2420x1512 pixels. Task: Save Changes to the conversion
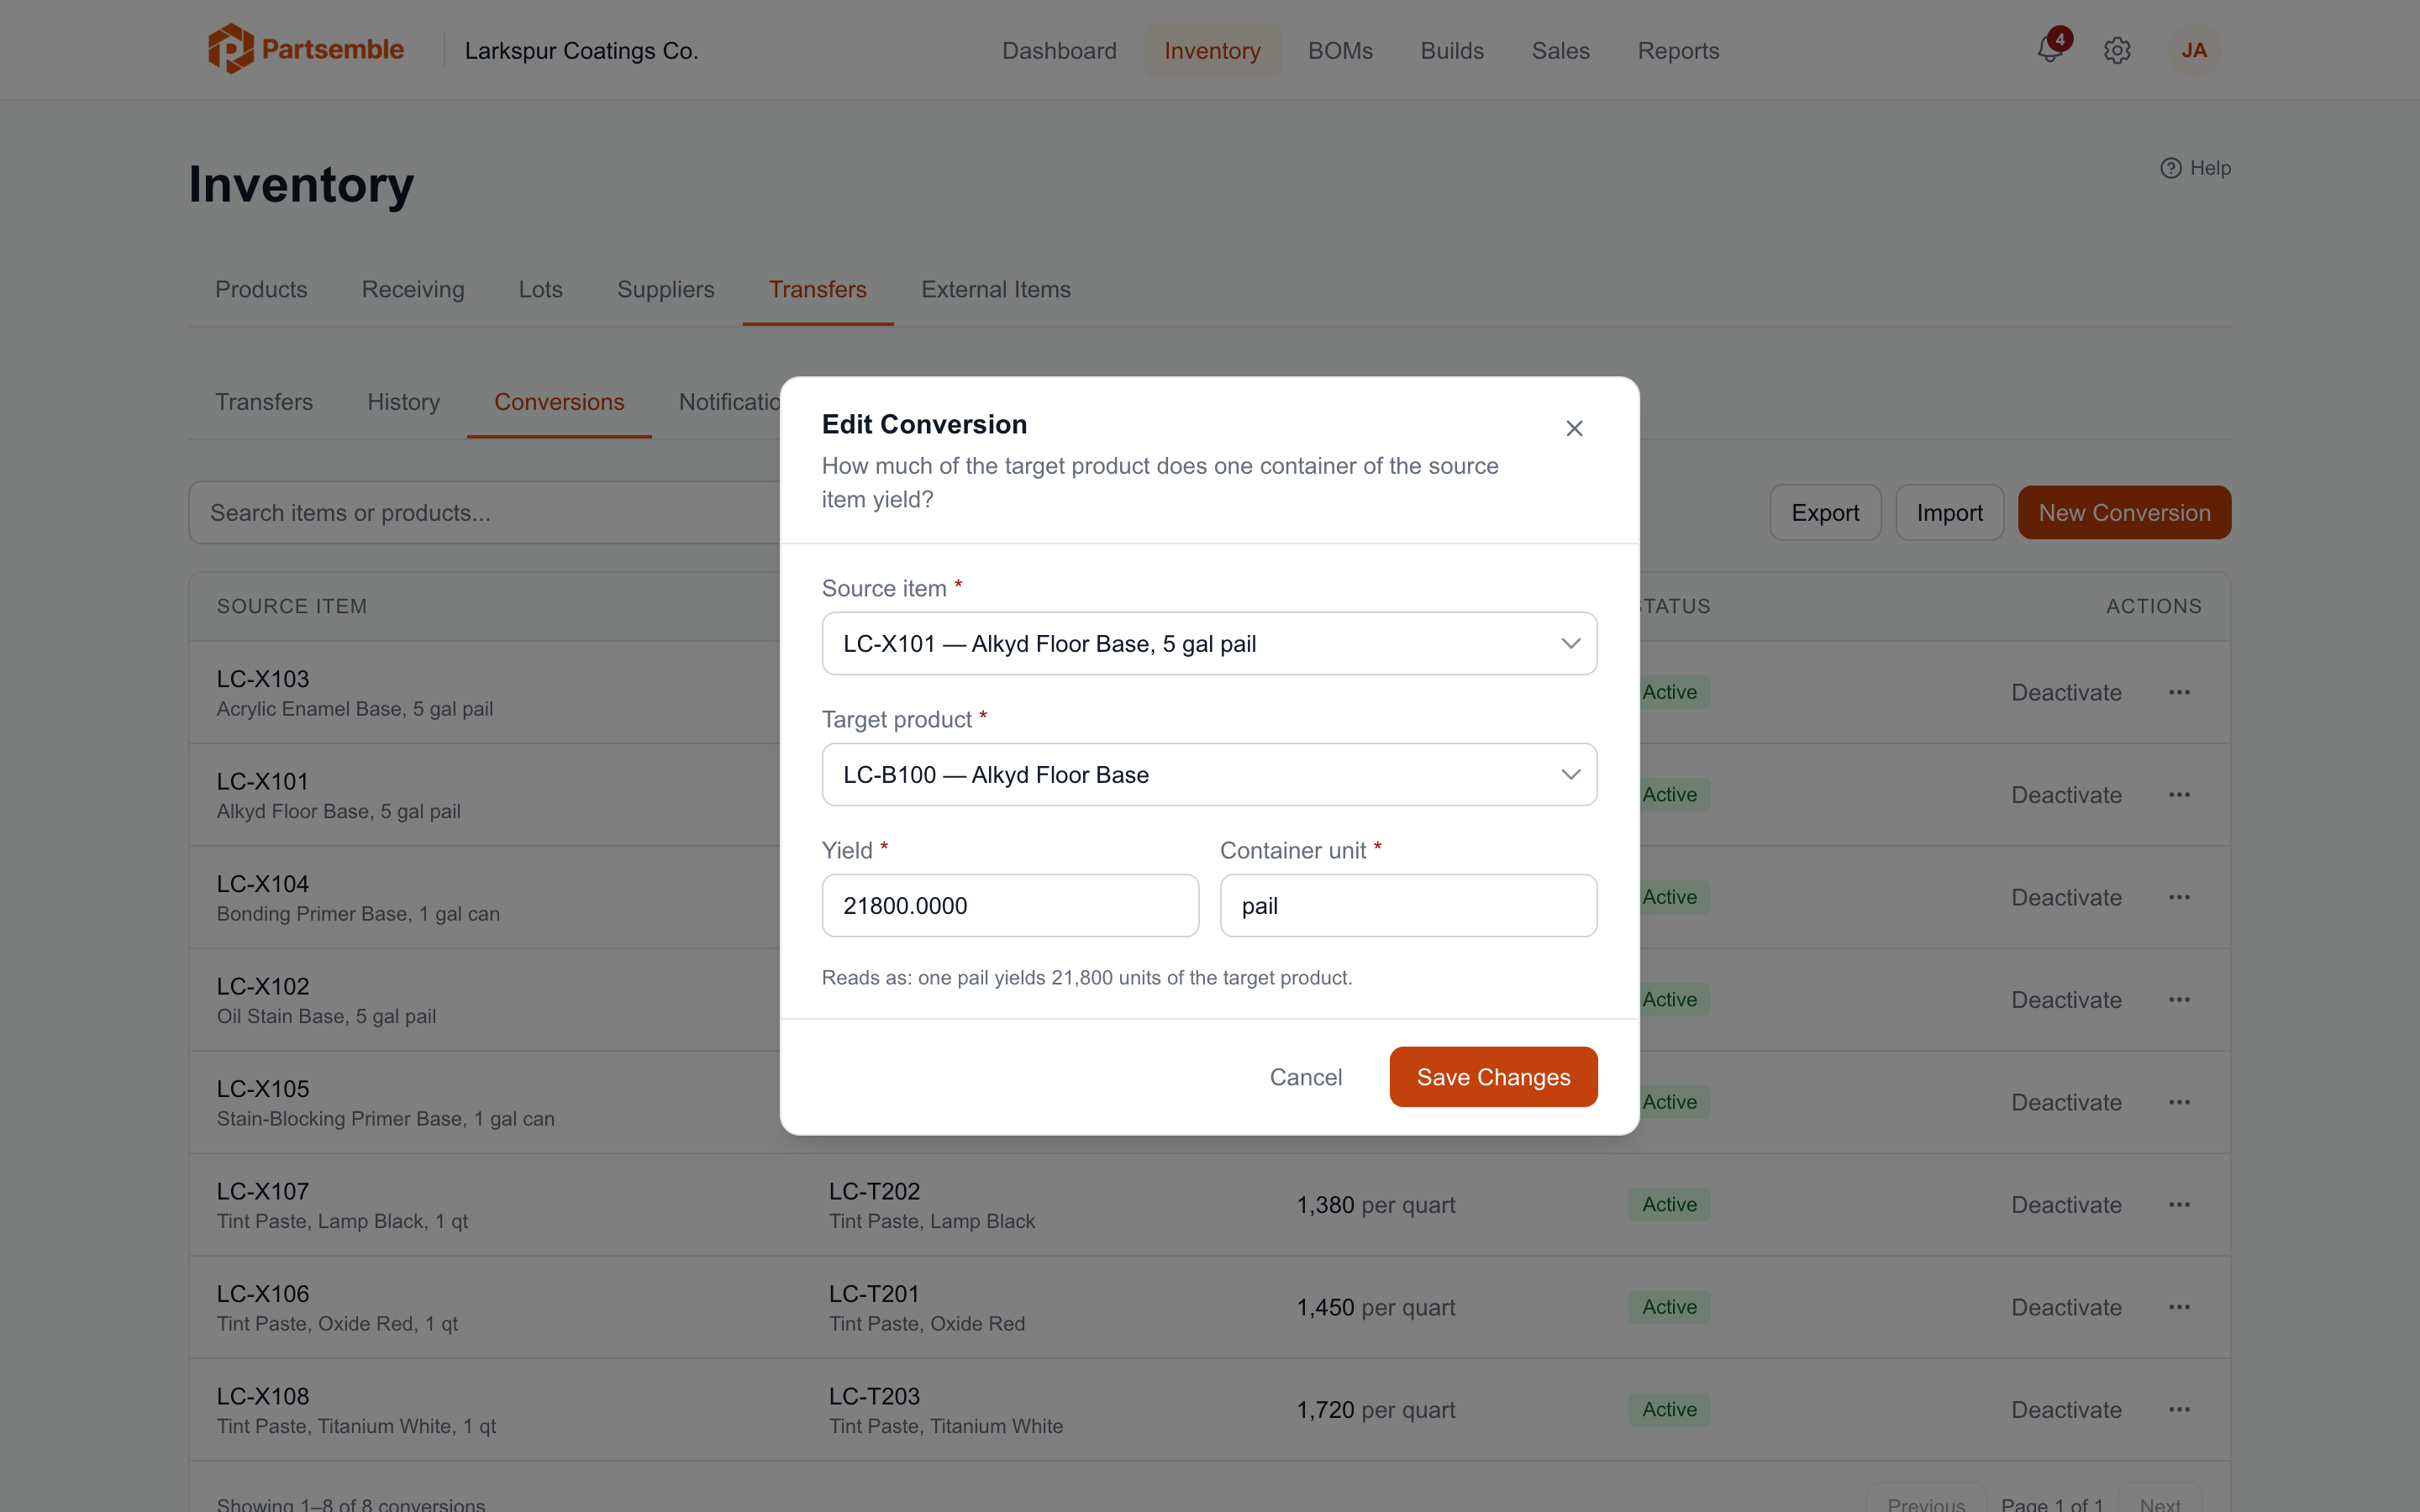[x=1493, y=1077]
